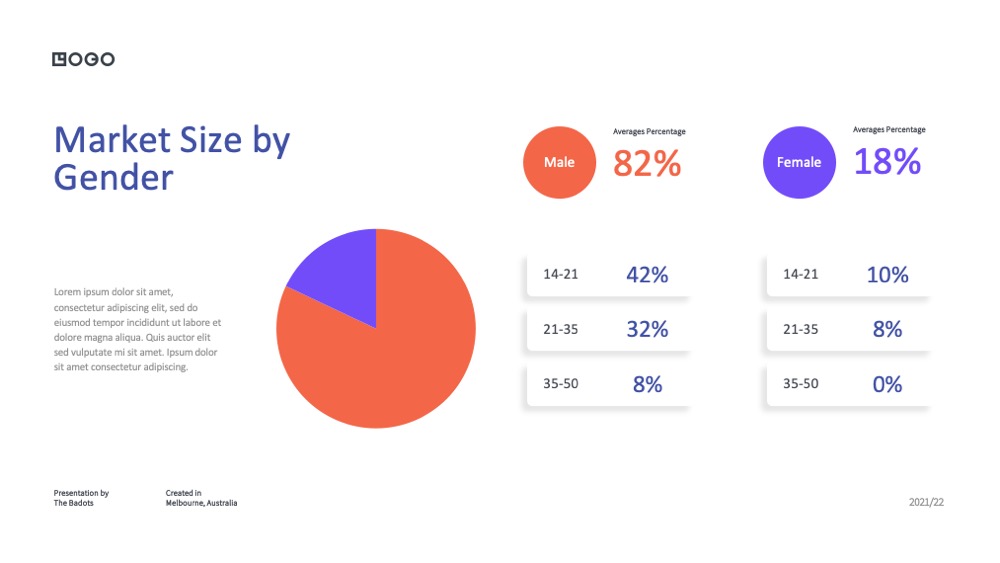Select the 82% male average percentage

point(647,163)
